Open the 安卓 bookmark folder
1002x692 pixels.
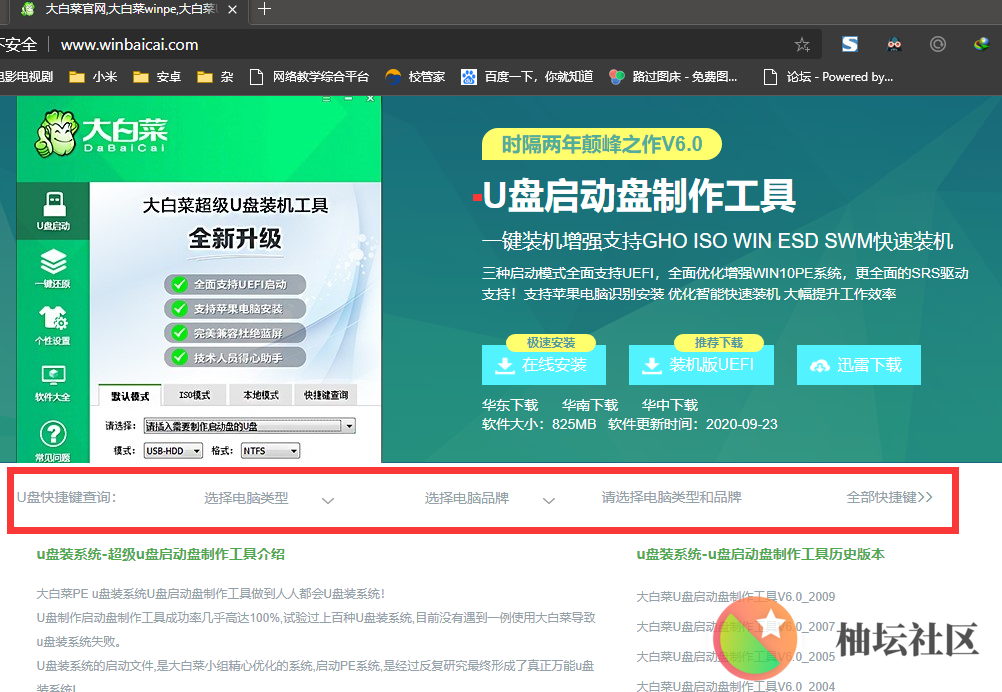pyautogui.click(x=157, y=77)
